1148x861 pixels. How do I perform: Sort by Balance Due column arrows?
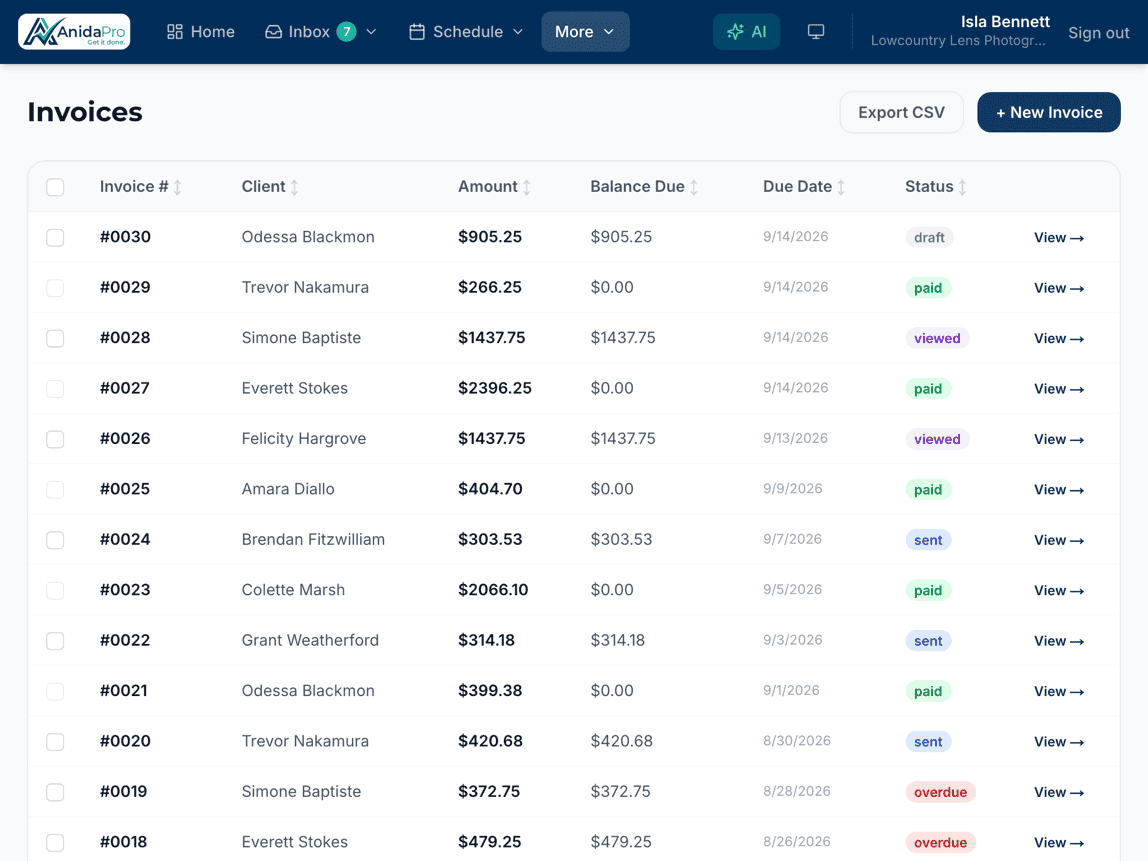(693, 187)
